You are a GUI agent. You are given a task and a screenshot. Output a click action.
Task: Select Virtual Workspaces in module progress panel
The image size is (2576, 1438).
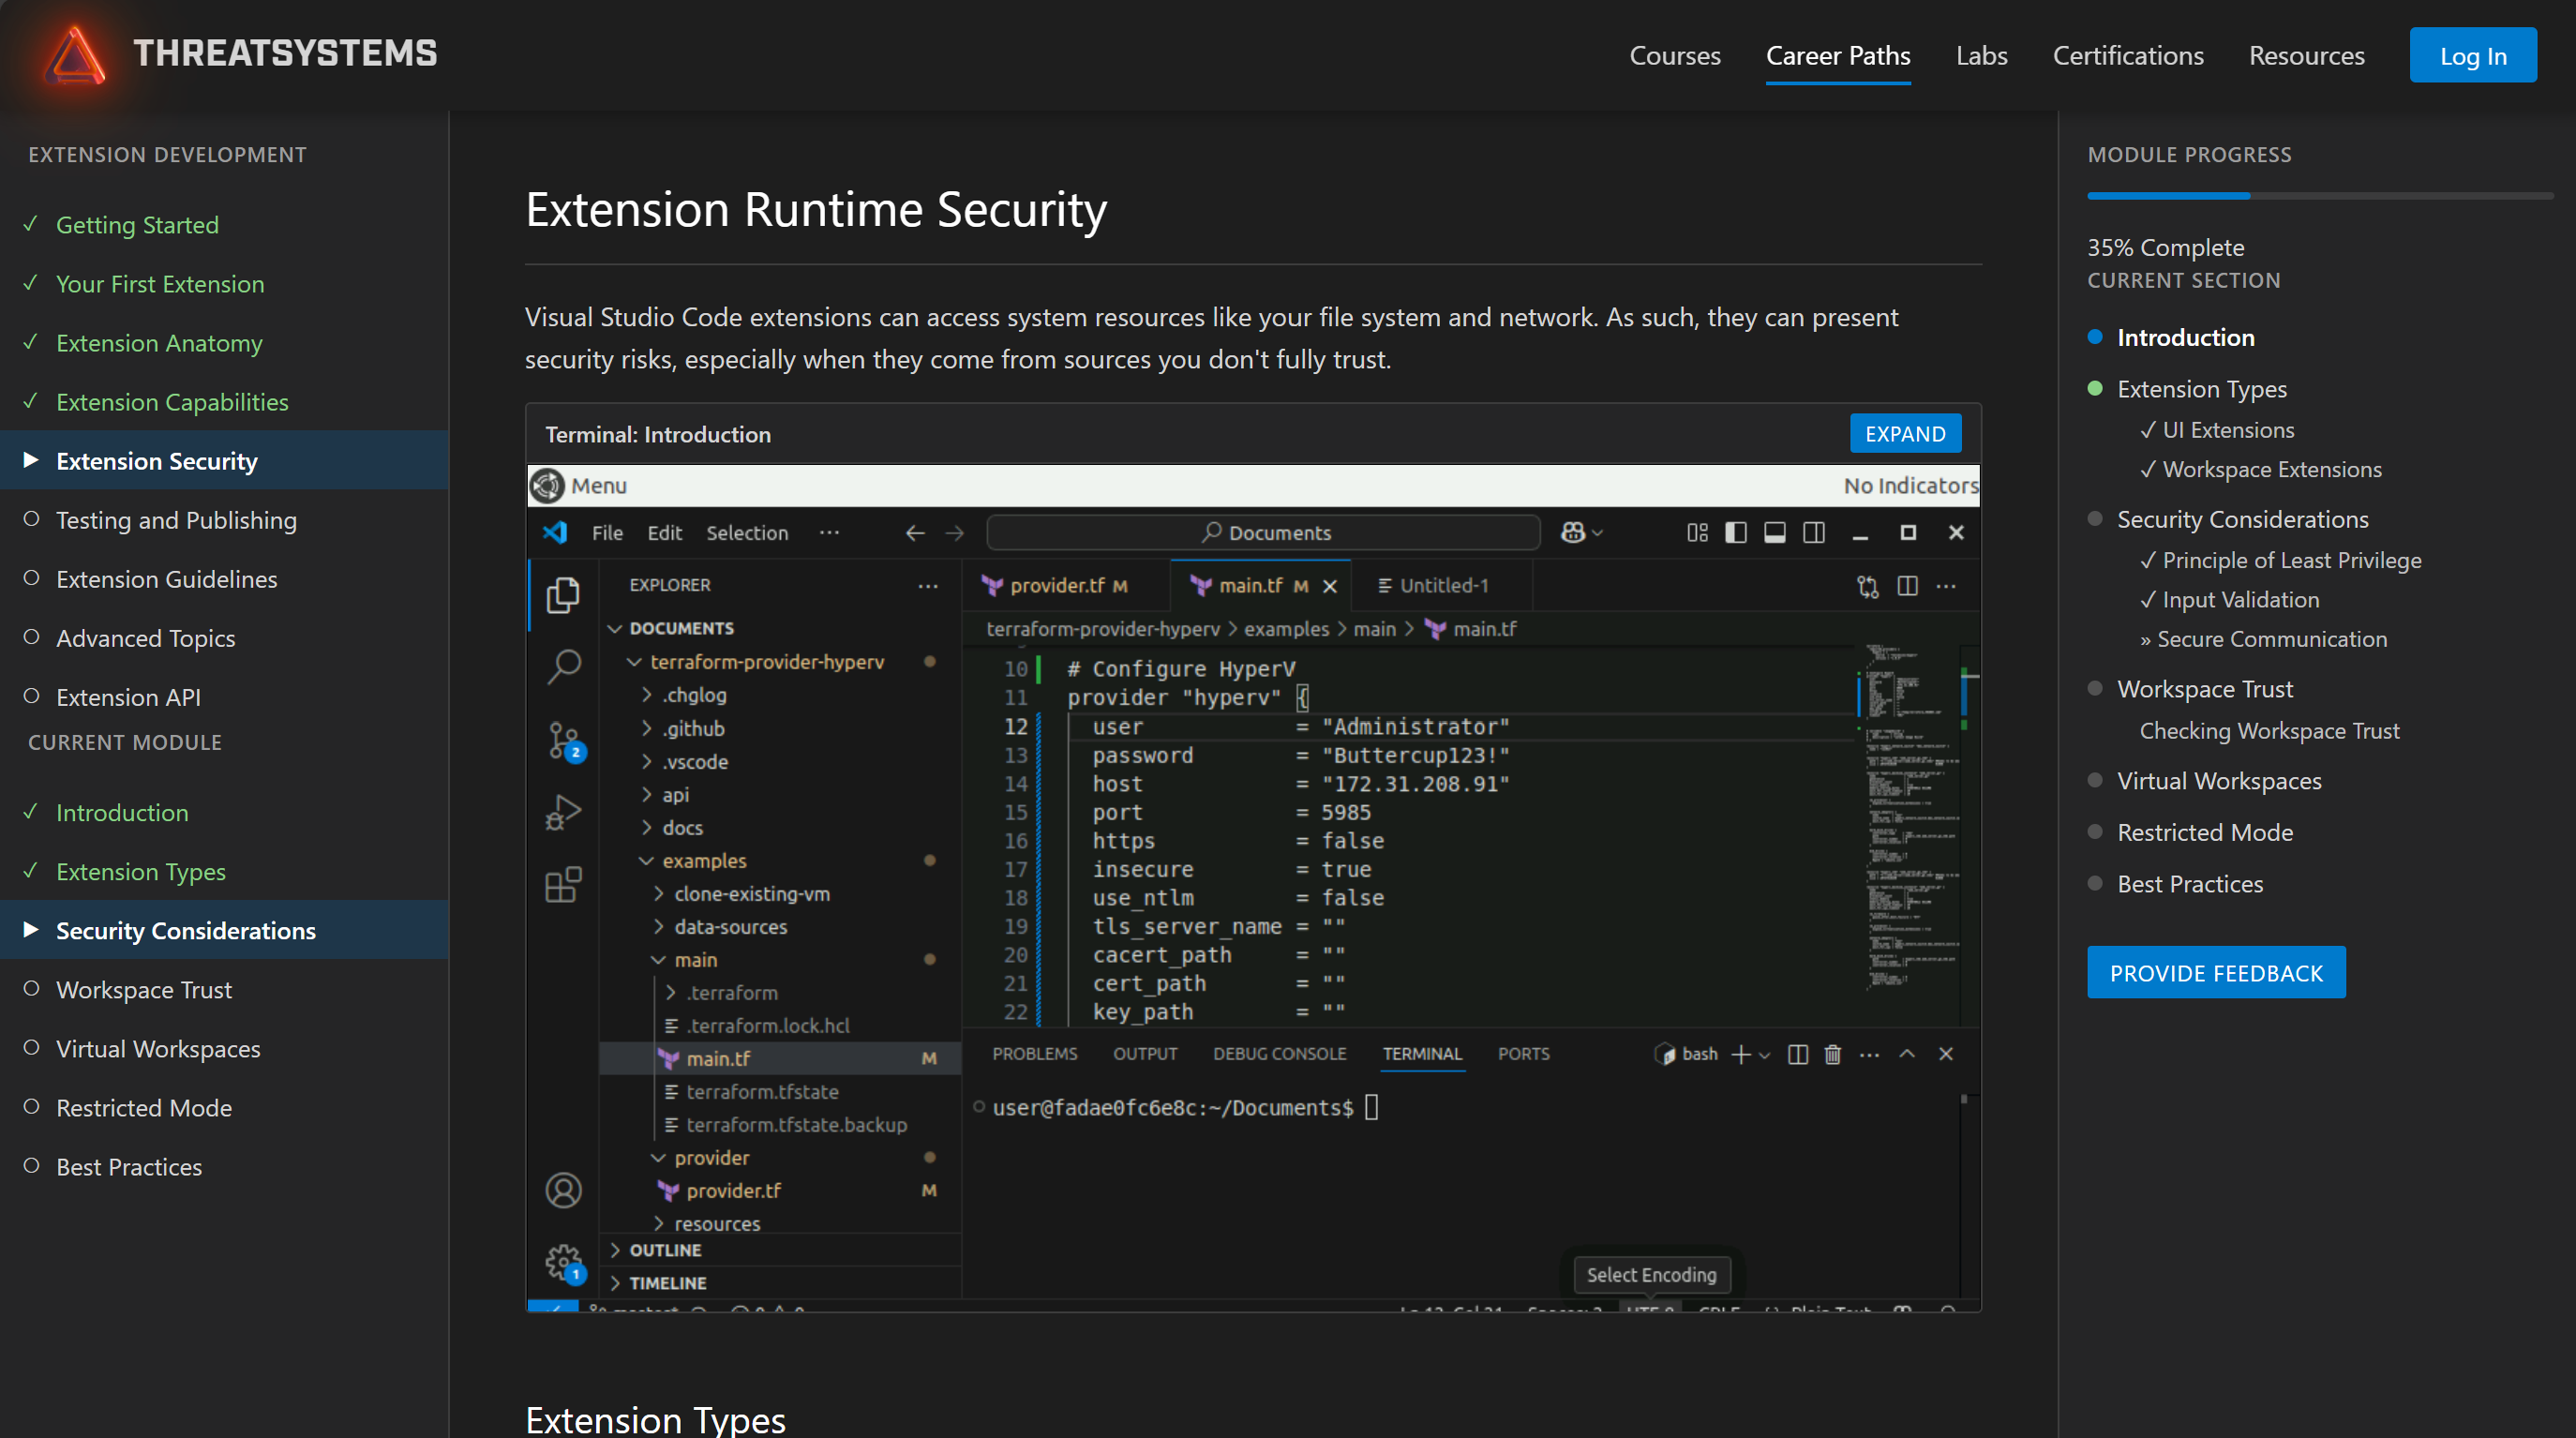tap(2219, 781)
